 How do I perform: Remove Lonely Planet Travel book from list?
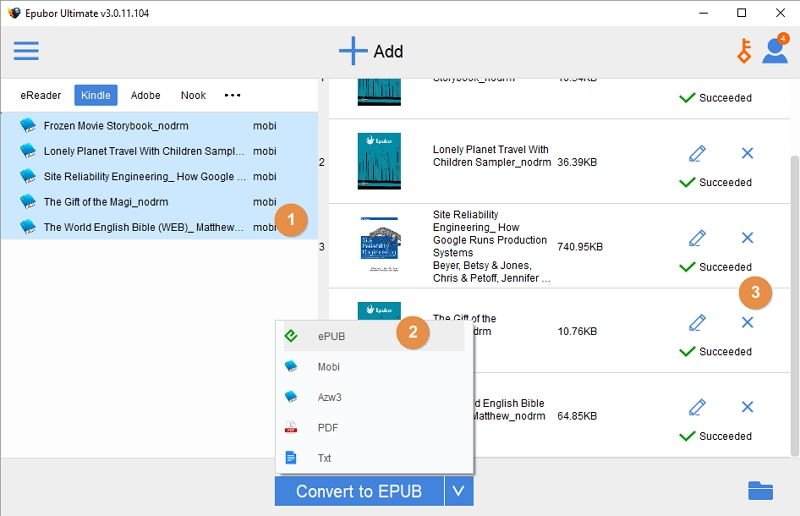coord(747,153)
